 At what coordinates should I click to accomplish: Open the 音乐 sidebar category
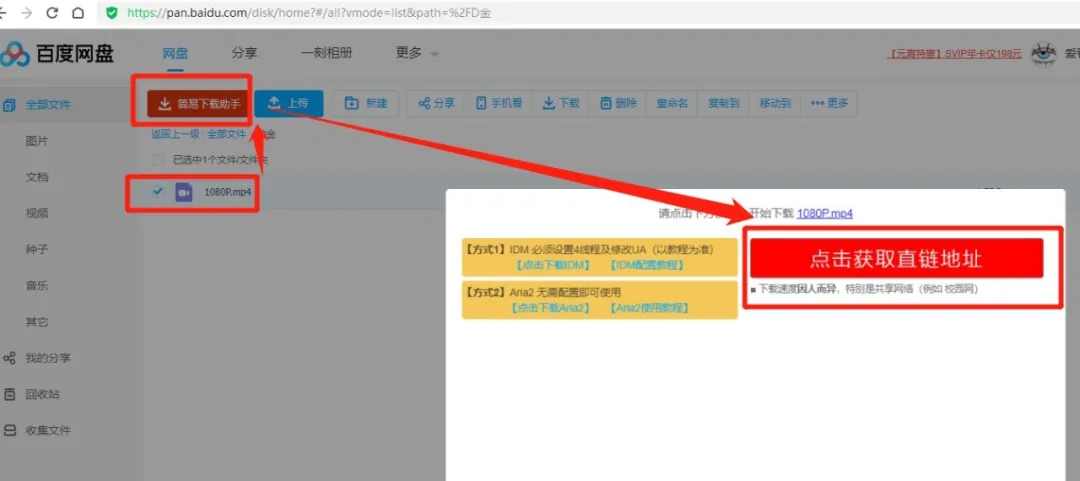[x=37, y=286]
